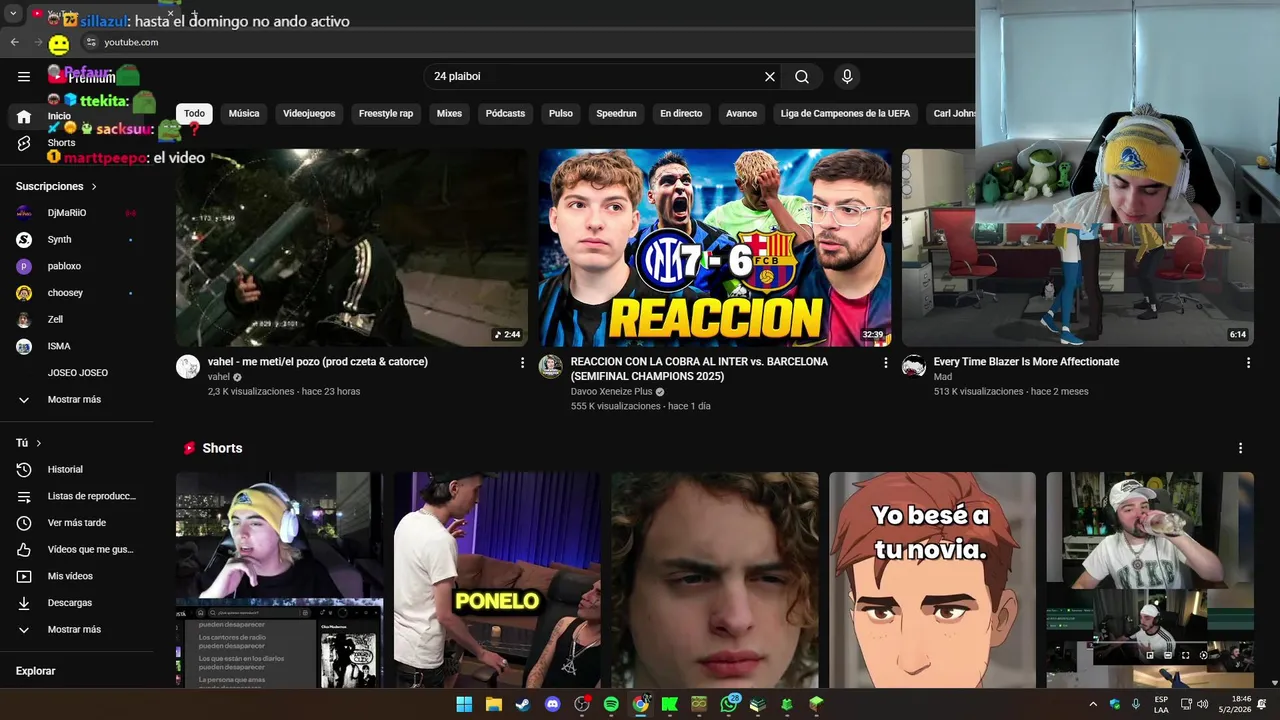Viewport: 1280px width, 720px height.
Task: Select the Freestyle rap chip
Action: point(386,114)
